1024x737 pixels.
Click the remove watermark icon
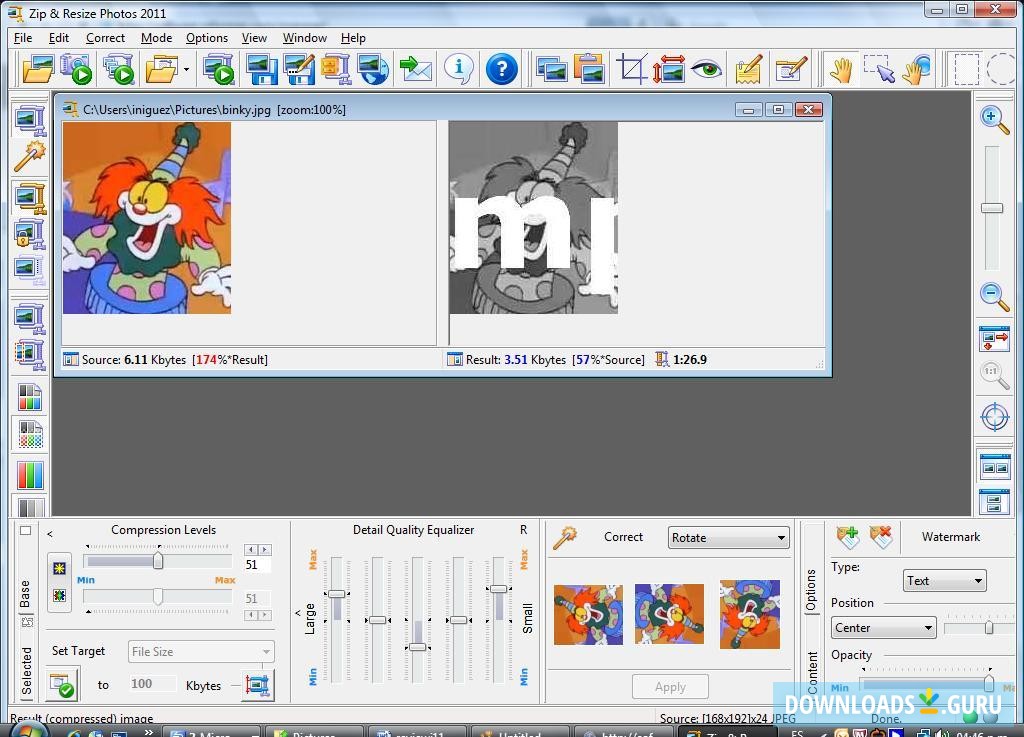[880, 538]
